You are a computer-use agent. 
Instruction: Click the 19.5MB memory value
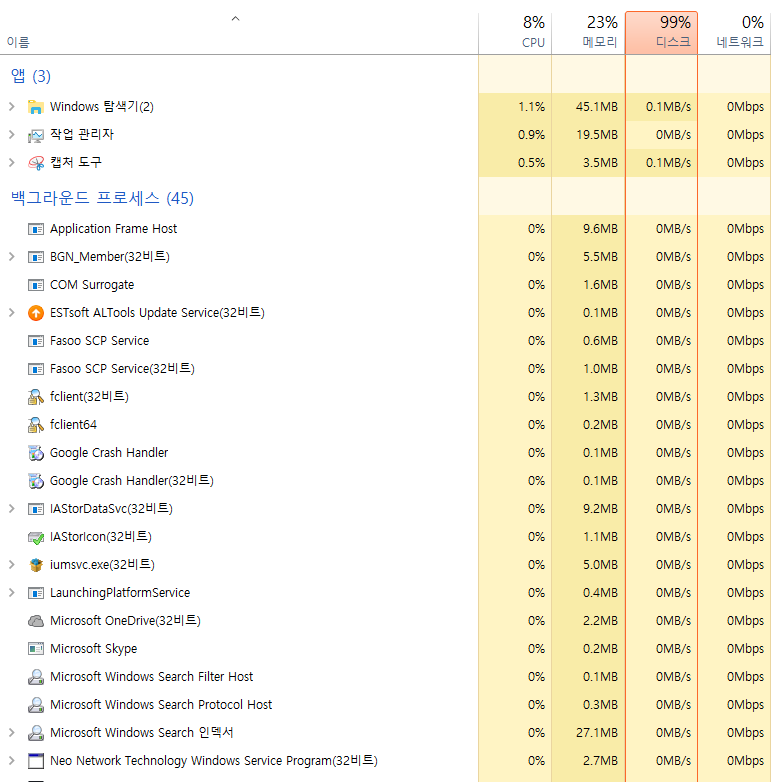[596, 135]
